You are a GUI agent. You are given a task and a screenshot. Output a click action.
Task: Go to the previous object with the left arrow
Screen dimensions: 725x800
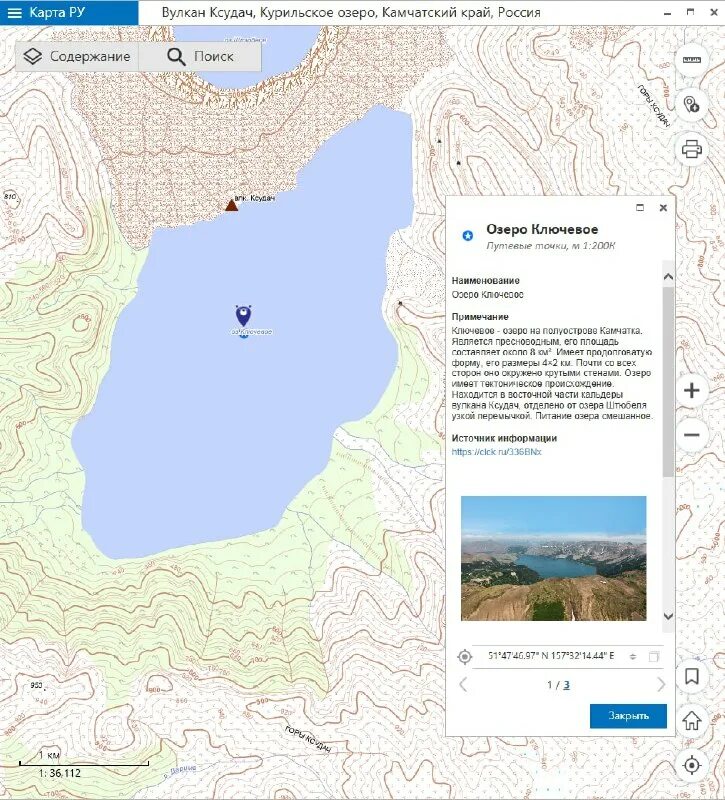click(463, 685)
